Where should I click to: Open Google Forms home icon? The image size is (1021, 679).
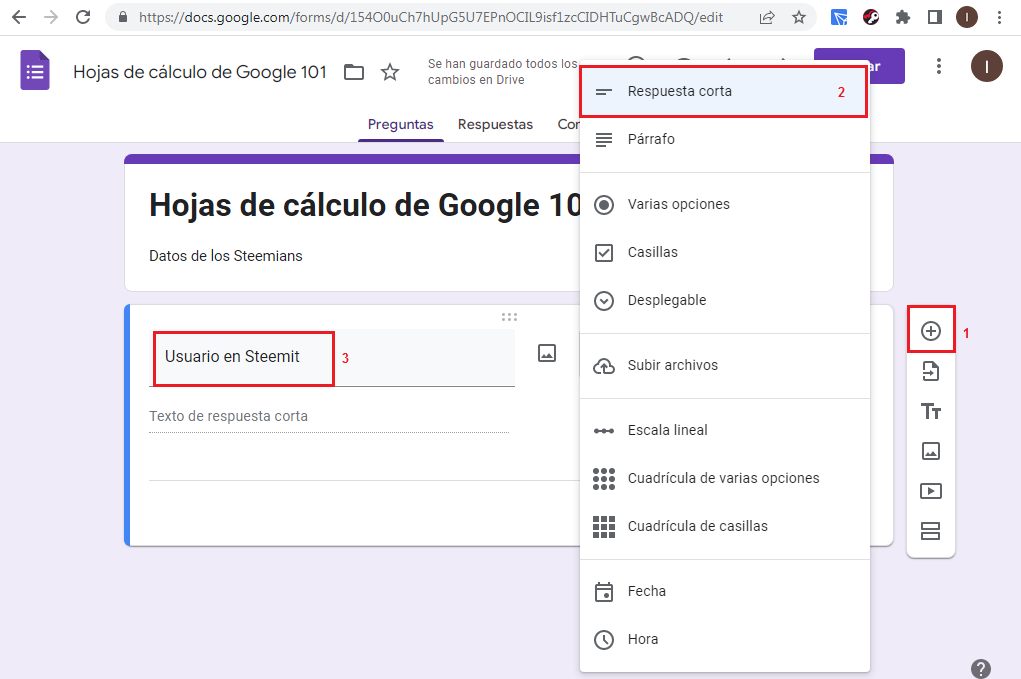point(35,70)
